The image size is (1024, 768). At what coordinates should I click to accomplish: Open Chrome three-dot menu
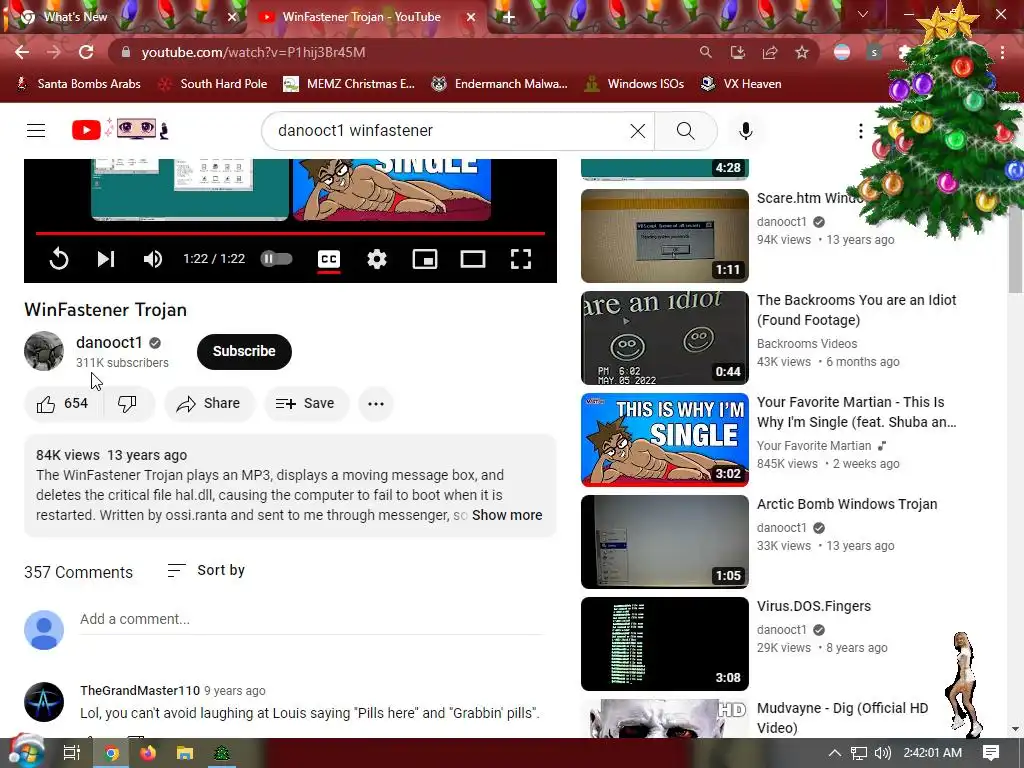[1002, 52]
